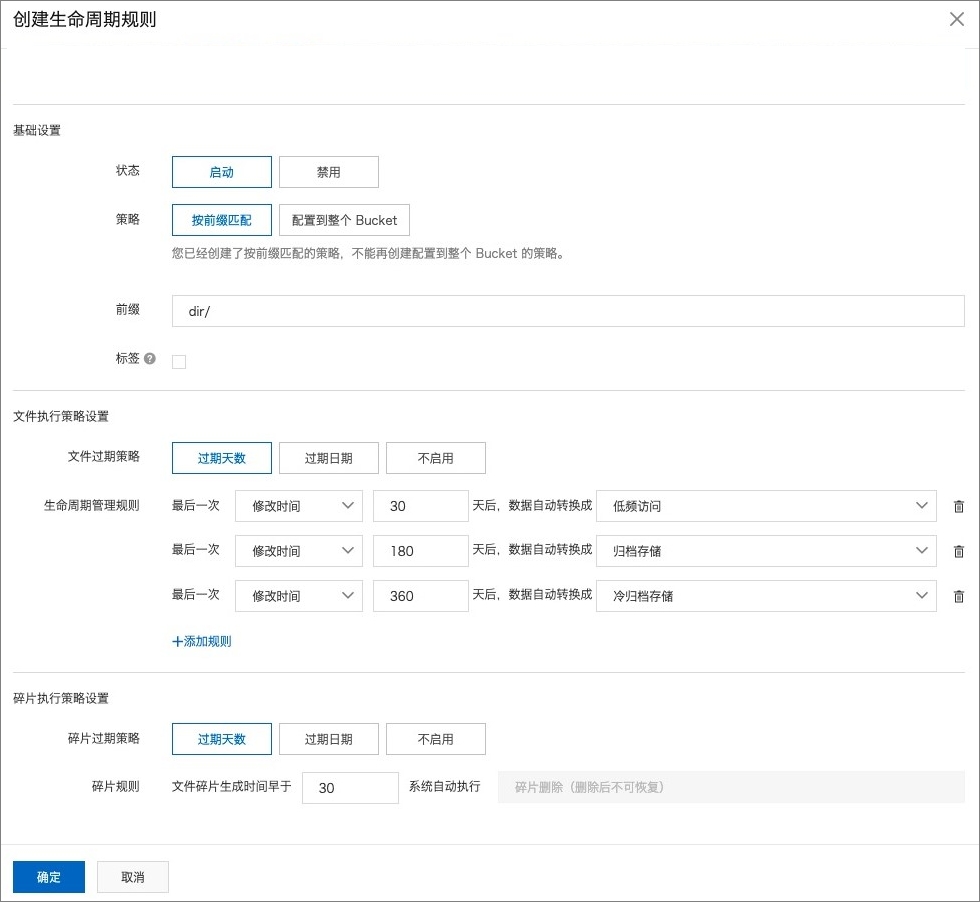Choose 配置到整个 Bucket strategy

tap(344, 220)
